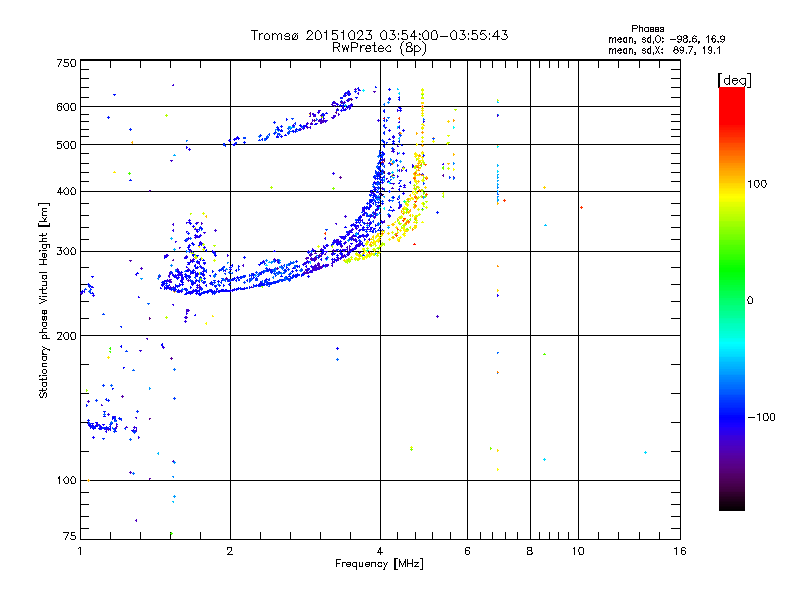Viewport: 800px width, 600px height.
Task: Click the x-axis tick label '4'
Action: (380, 551)
